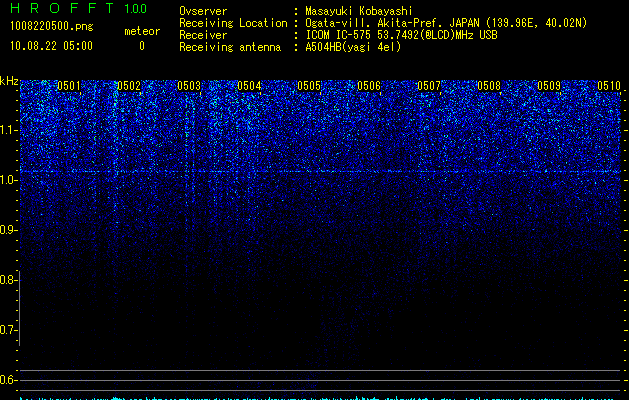
Task: Click the 0504 time marker
Action: pyautogui.click(x=249, y=86)
